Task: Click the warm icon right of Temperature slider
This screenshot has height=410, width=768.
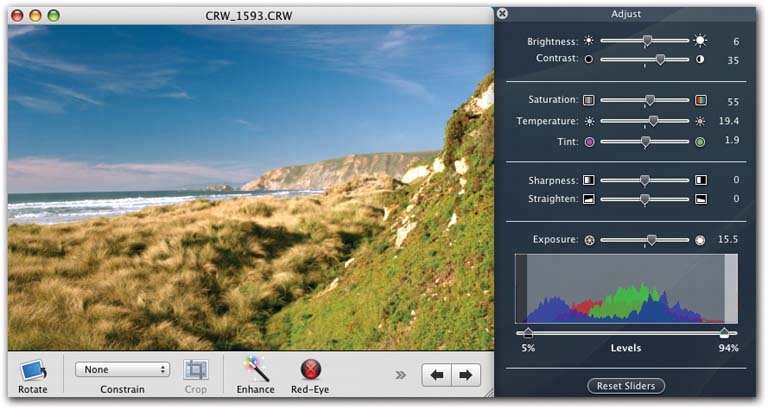Action: [x=700, y=121]
